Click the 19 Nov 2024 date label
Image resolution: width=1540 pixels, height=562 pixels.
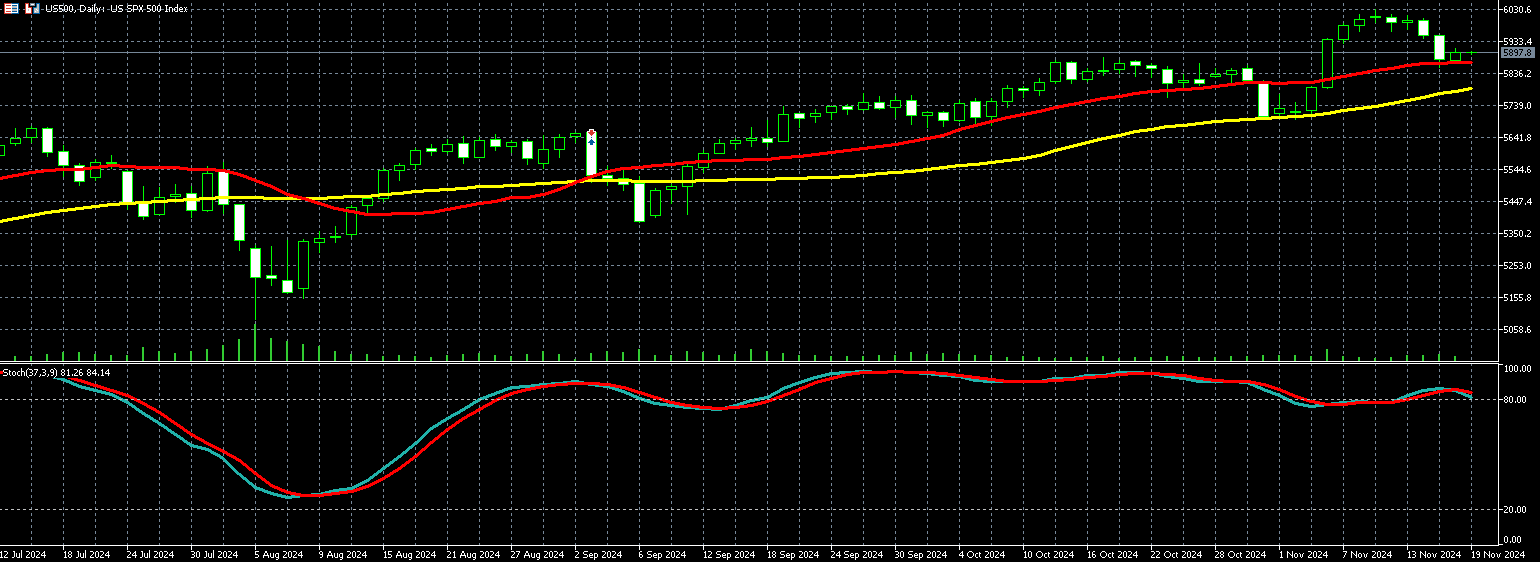click(1495, 554)
